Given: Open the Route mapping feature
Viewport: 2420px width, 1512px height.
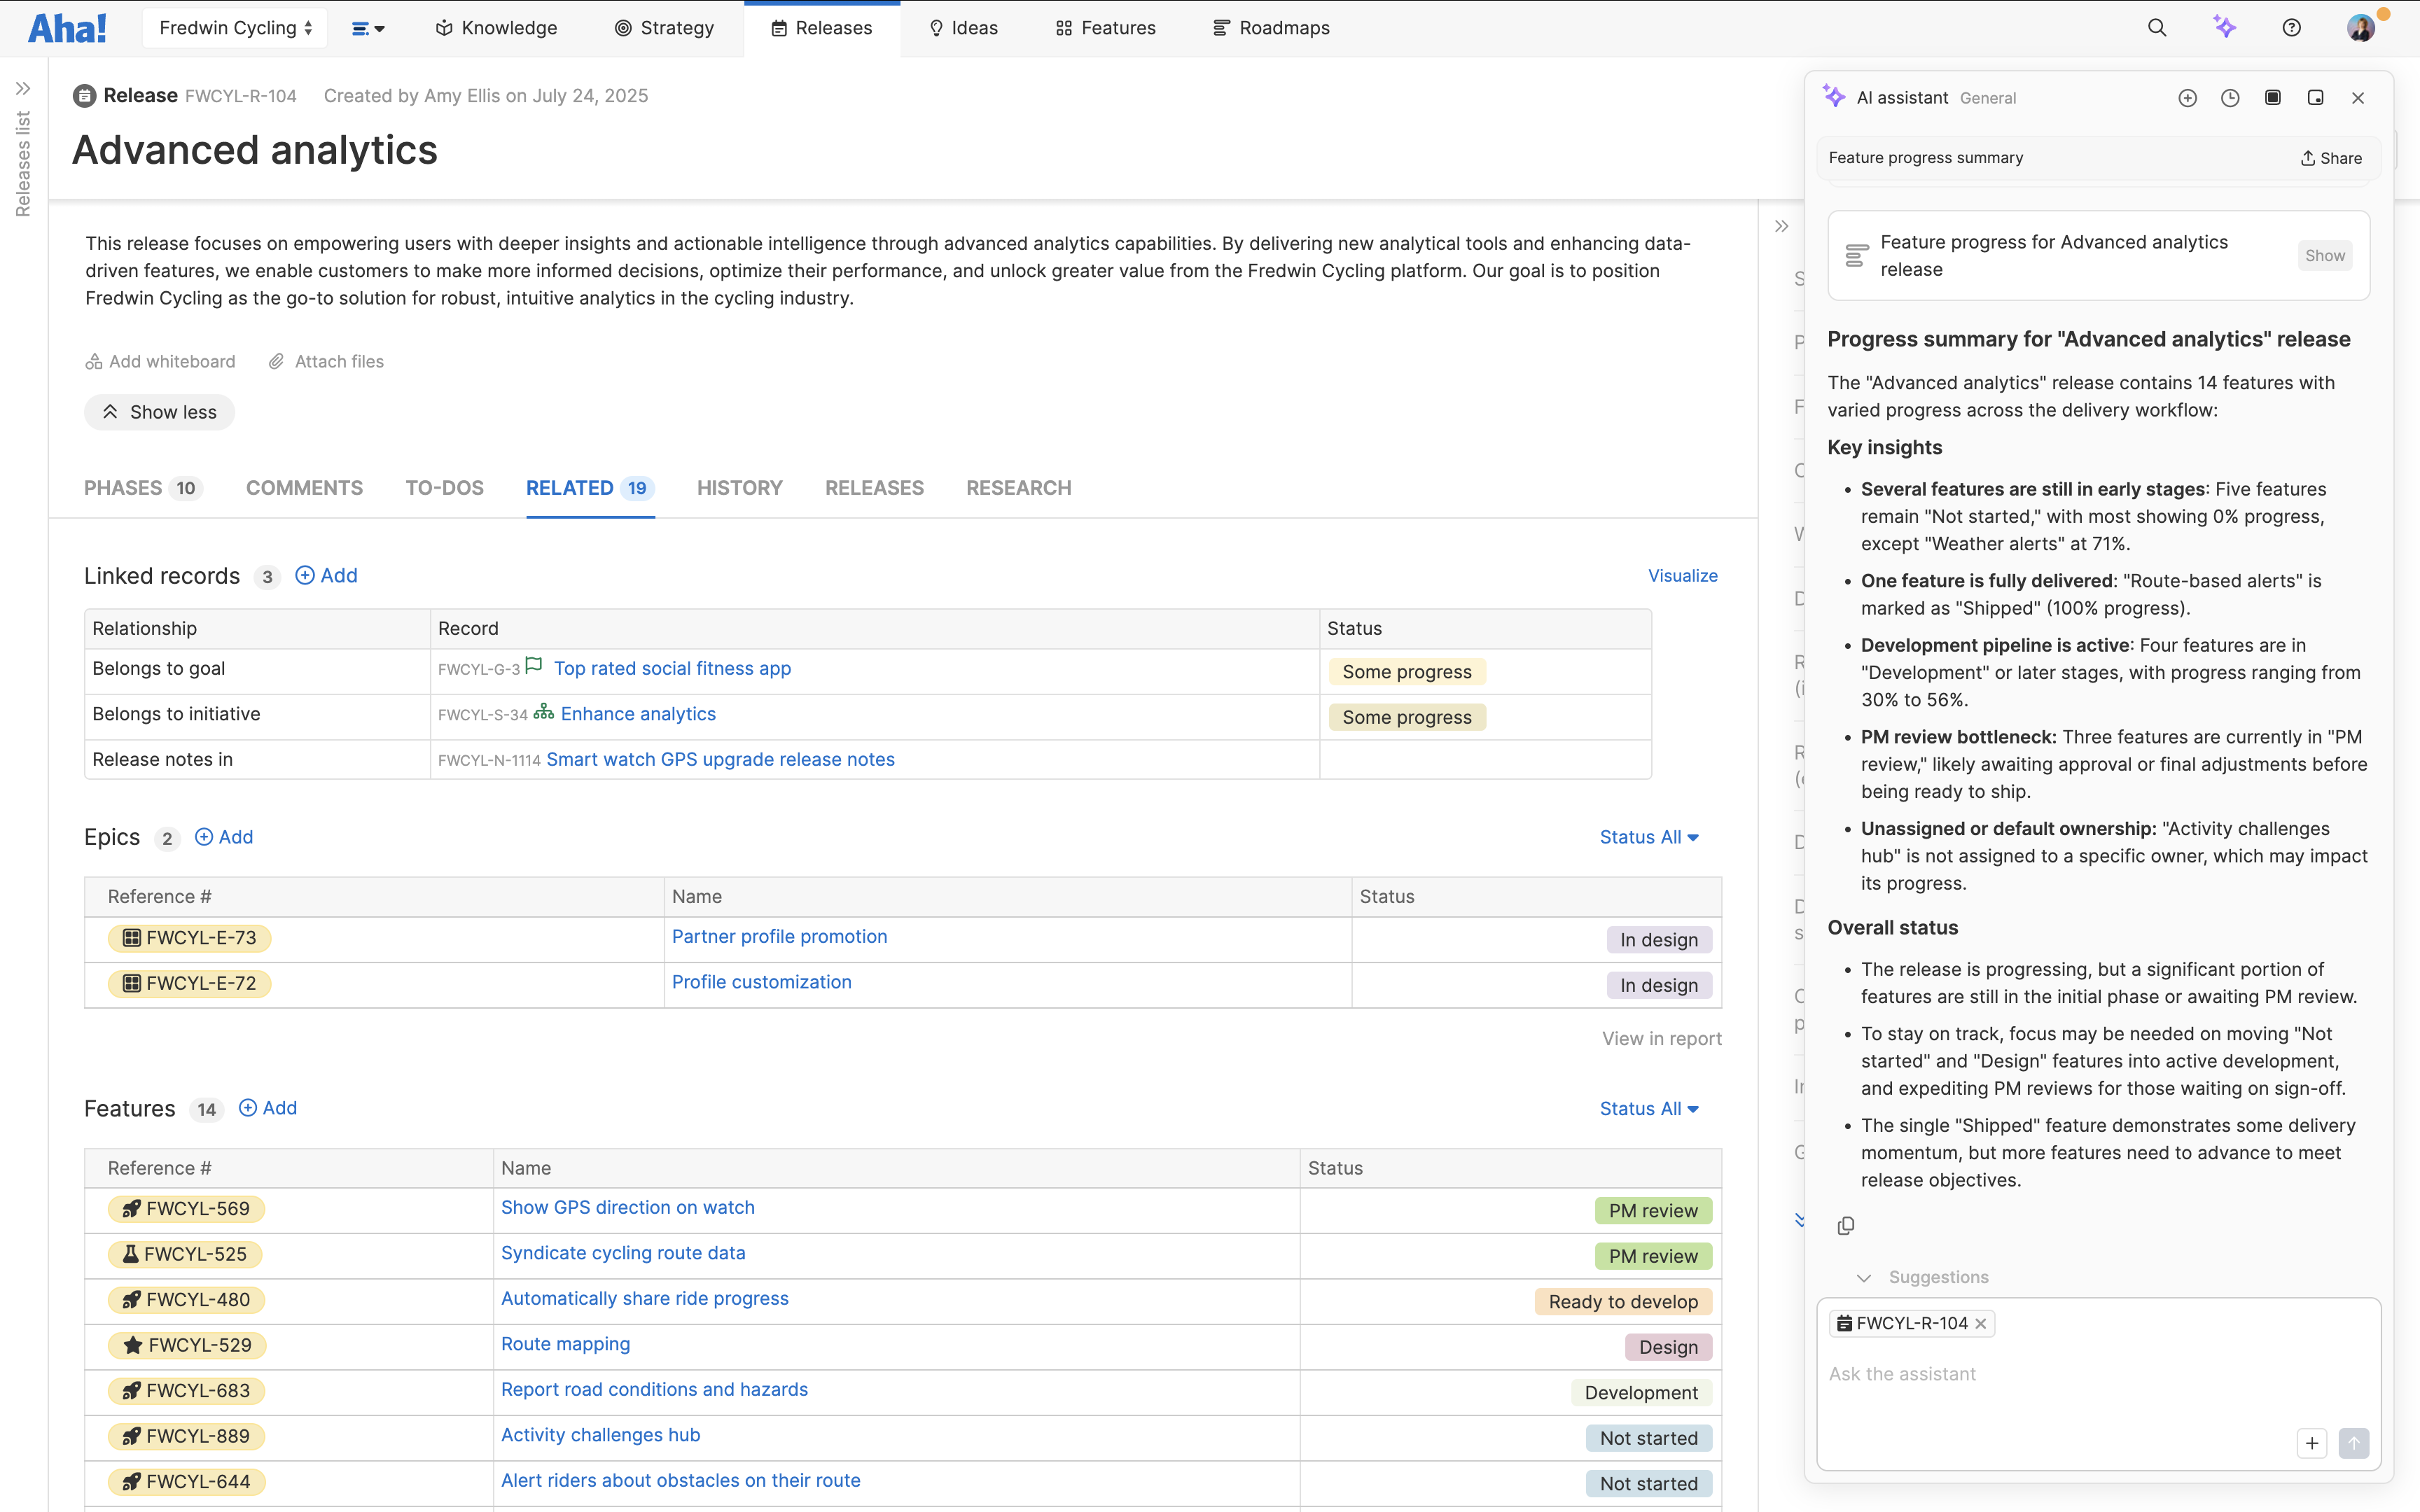Looking at the screenshot, I should pos(565,1344).
